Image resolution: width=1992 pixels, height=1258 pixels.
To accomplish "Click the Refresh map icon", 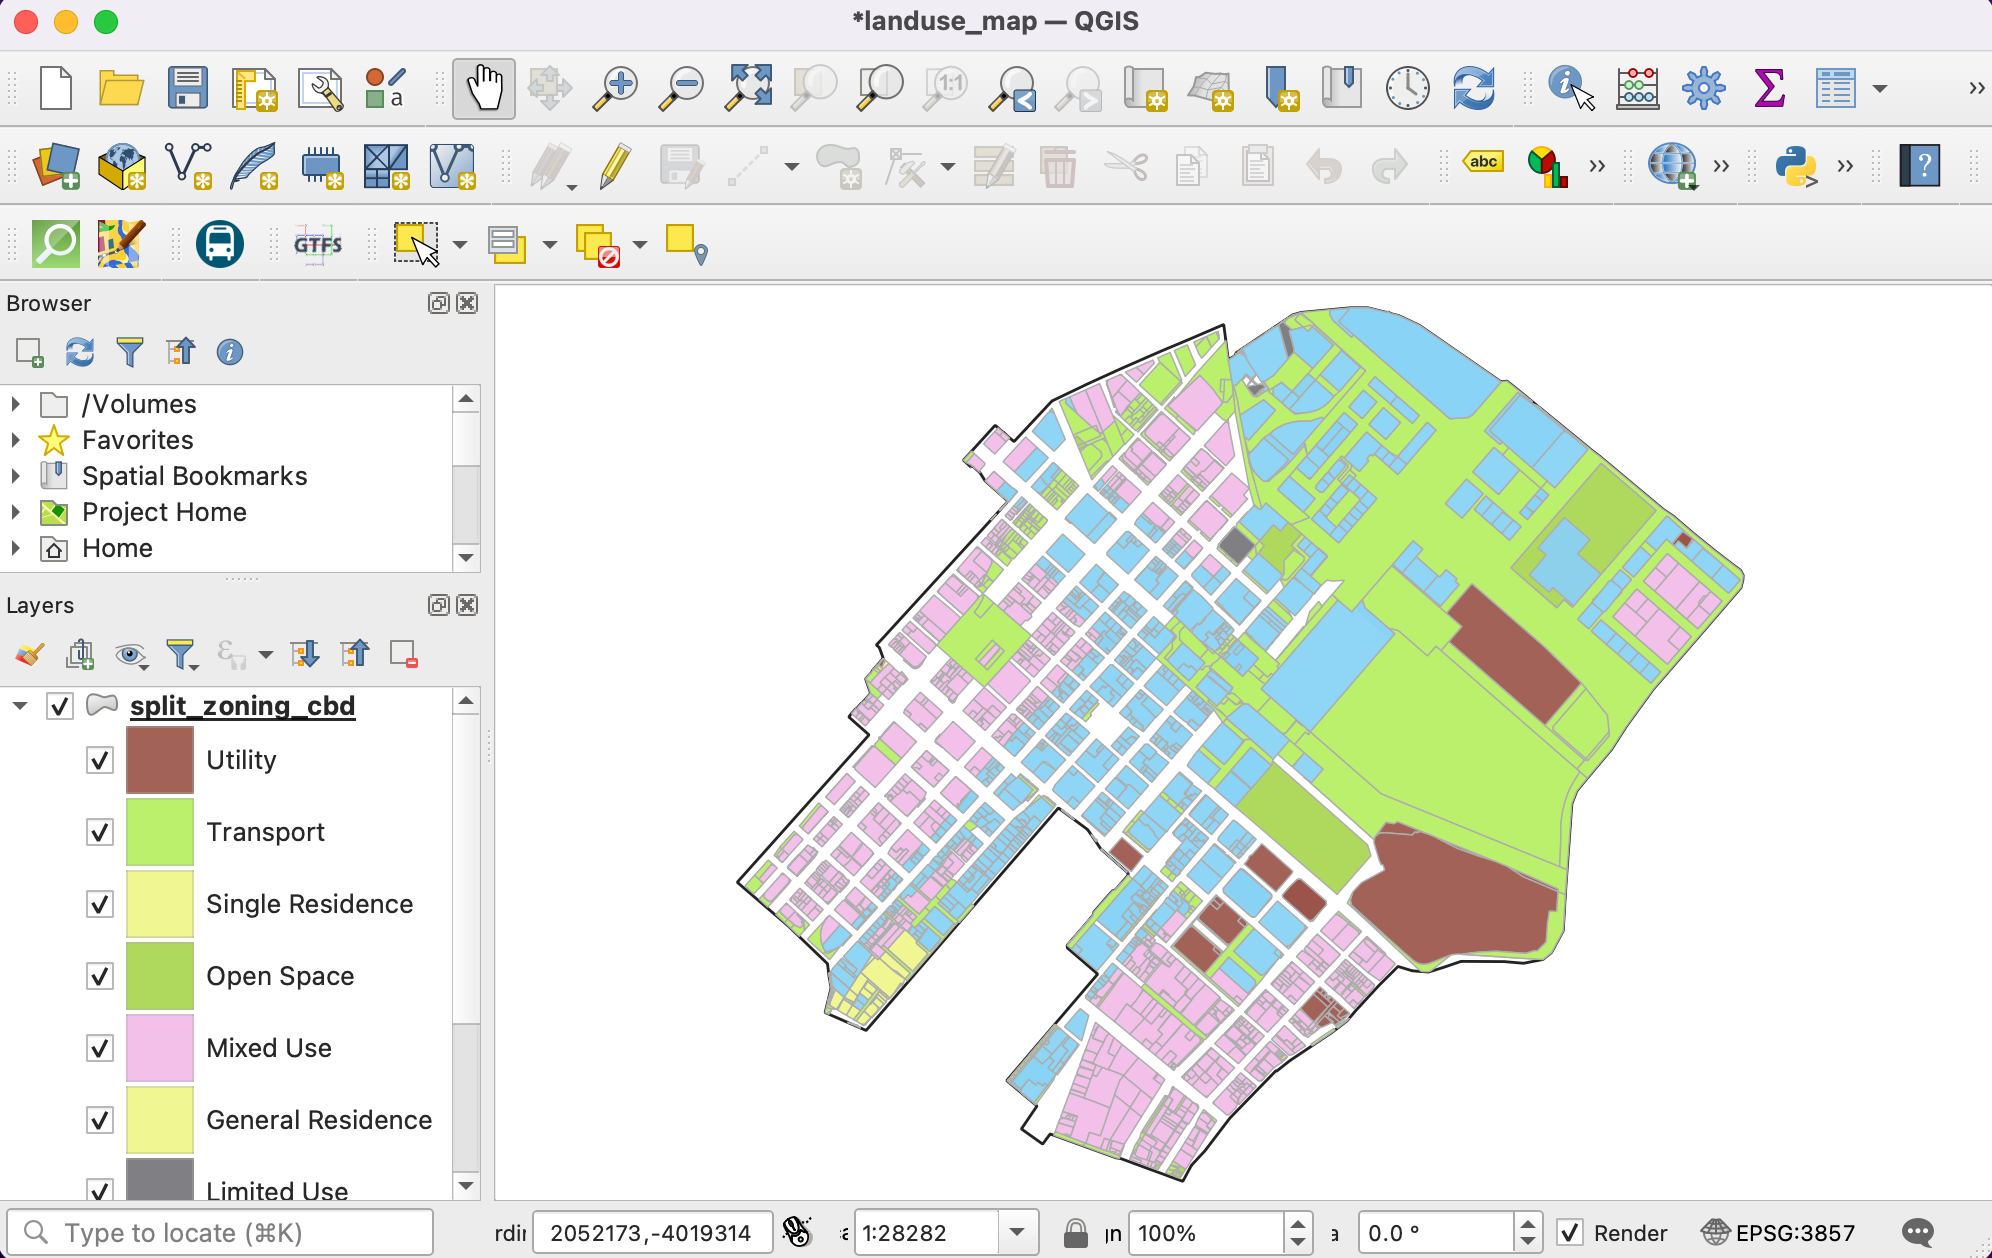I will pyautogui.click(x=1473, y=89).
